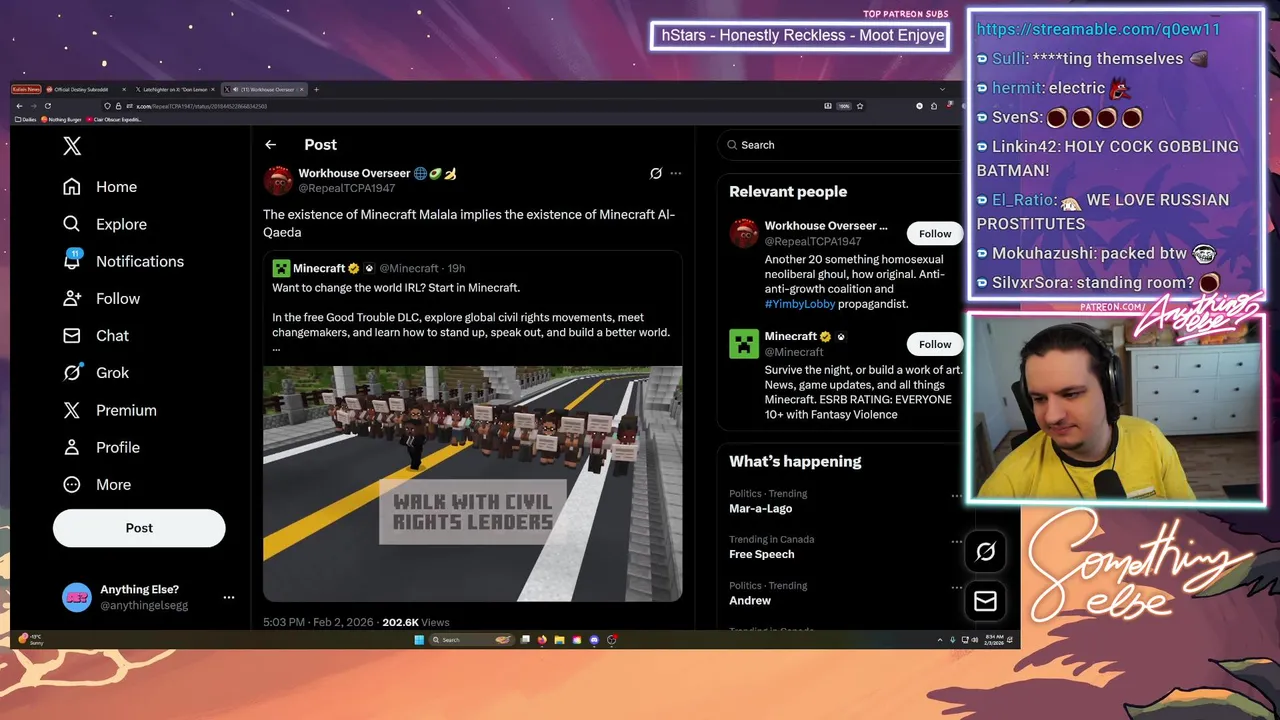Go to Home in X sidebar
1280x720 pixels.
(x=100, y=187)
